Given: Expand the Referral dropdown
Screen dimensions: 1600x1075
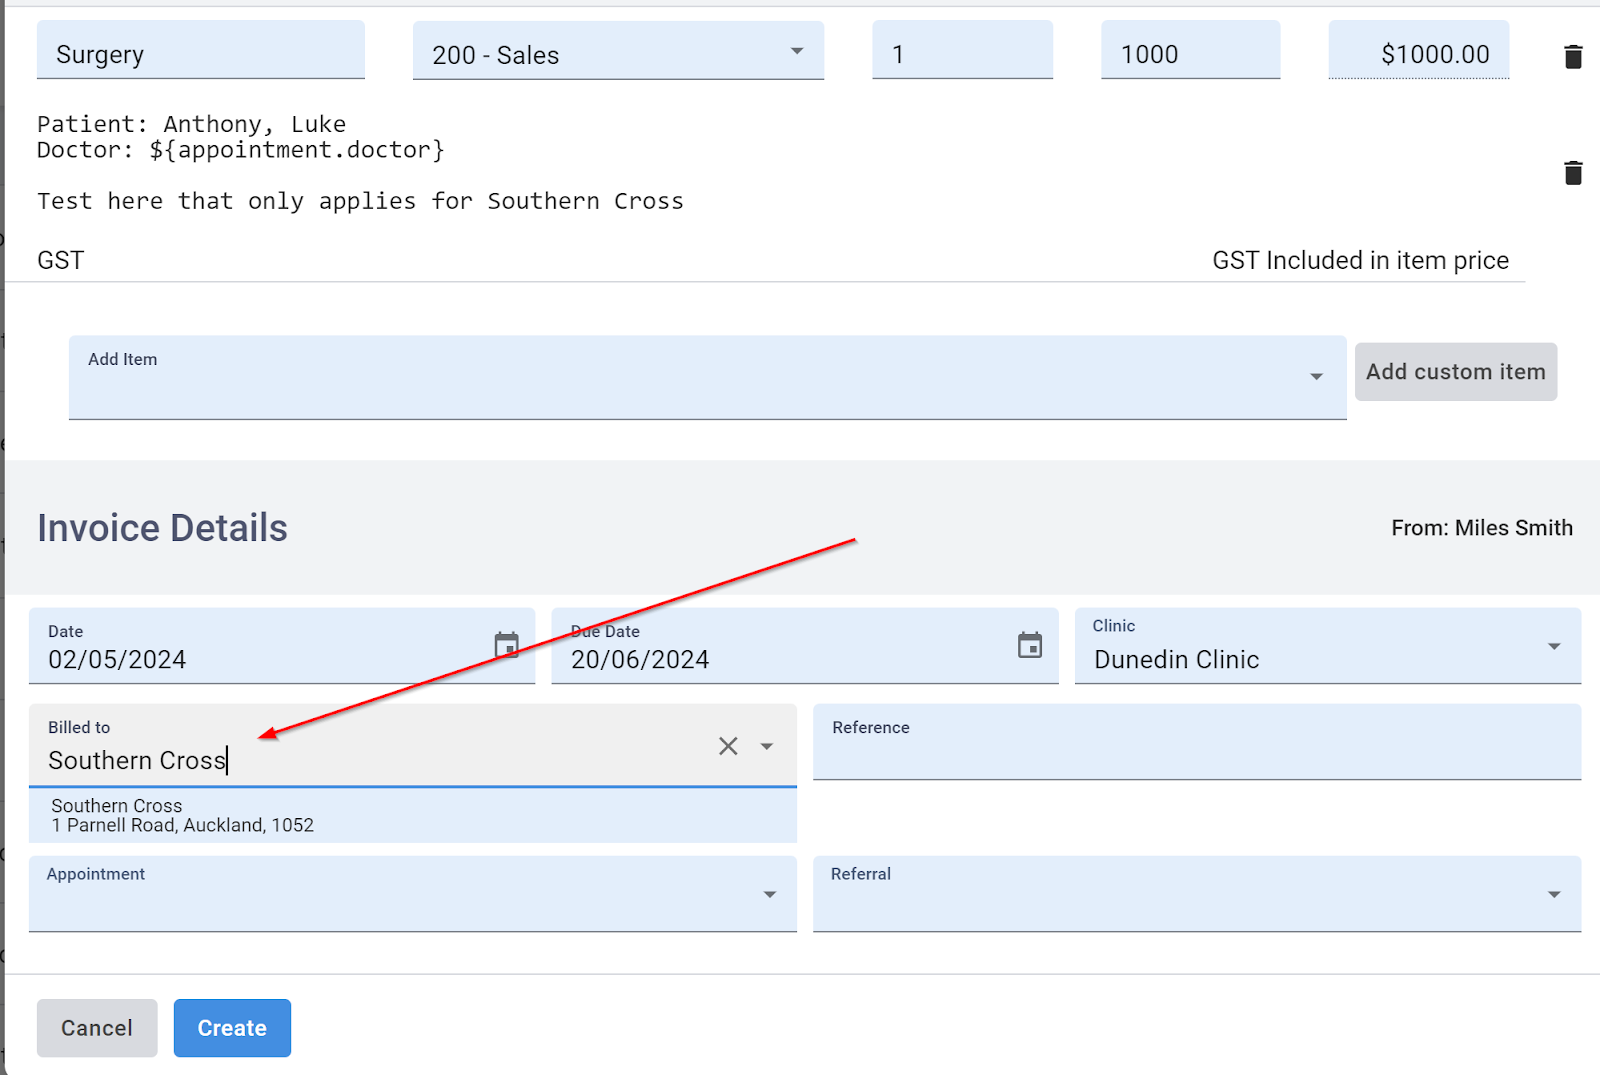Looking at the screenshot, I should tap(1553, 894).
